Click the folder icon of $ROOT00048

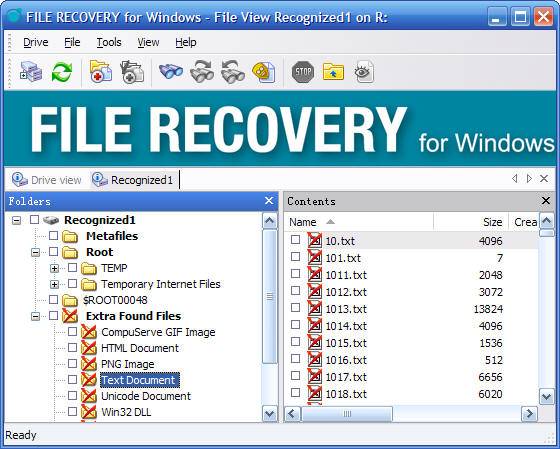(x=70, y=300)
